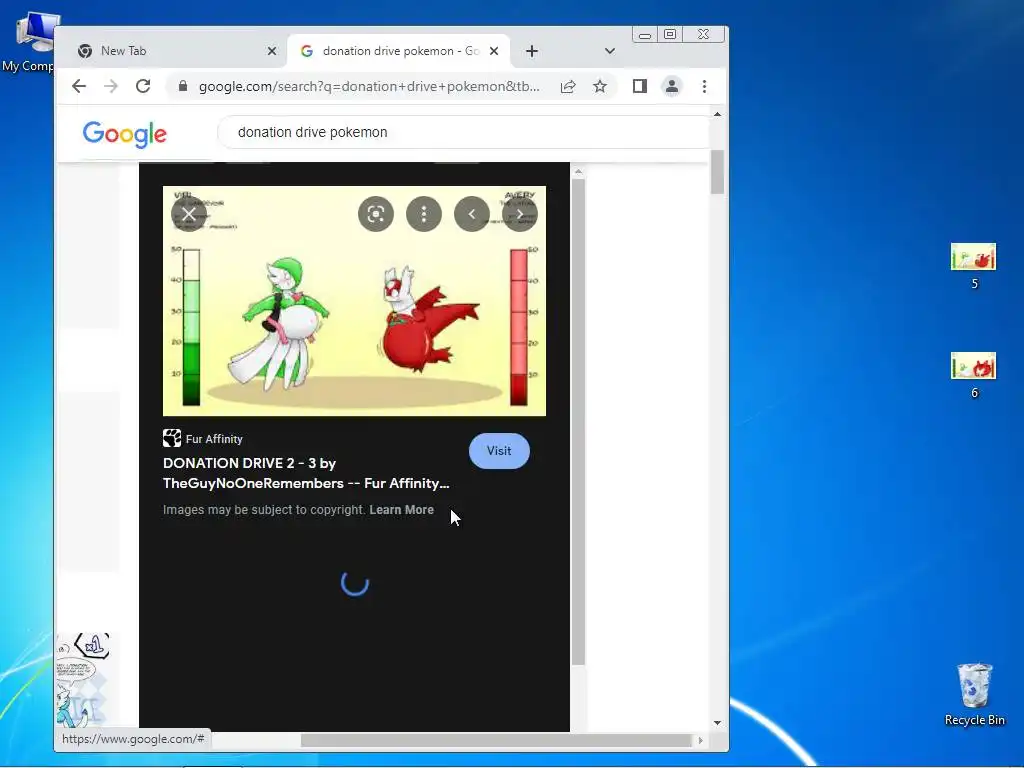This screenshot has width=1024, height=768.
Task: Click the padlock site info icon
Action: point(183,86)
